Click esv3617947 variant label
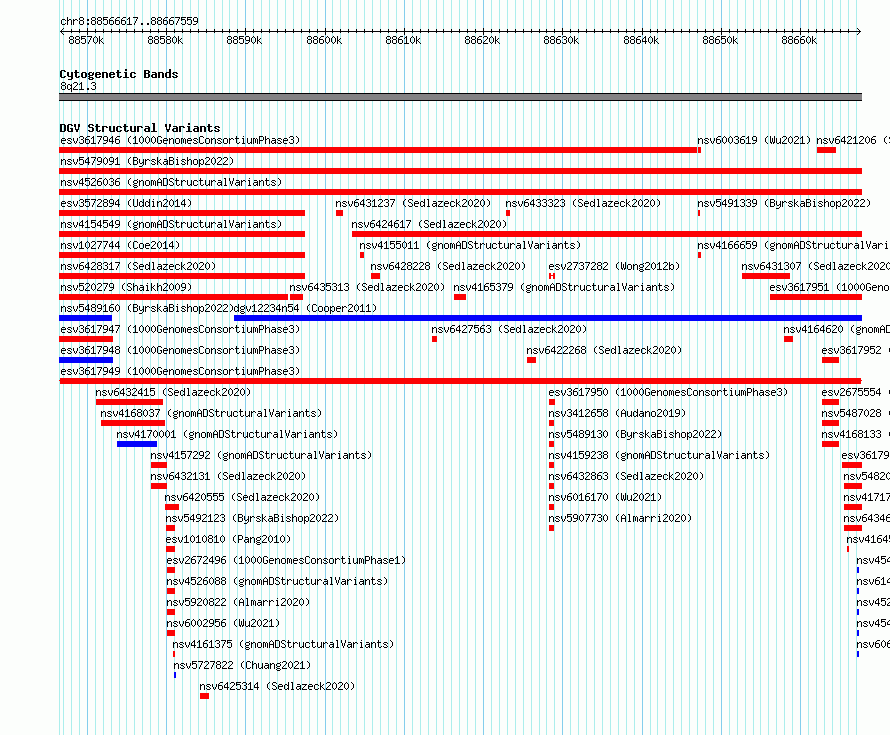 point(180,329)
